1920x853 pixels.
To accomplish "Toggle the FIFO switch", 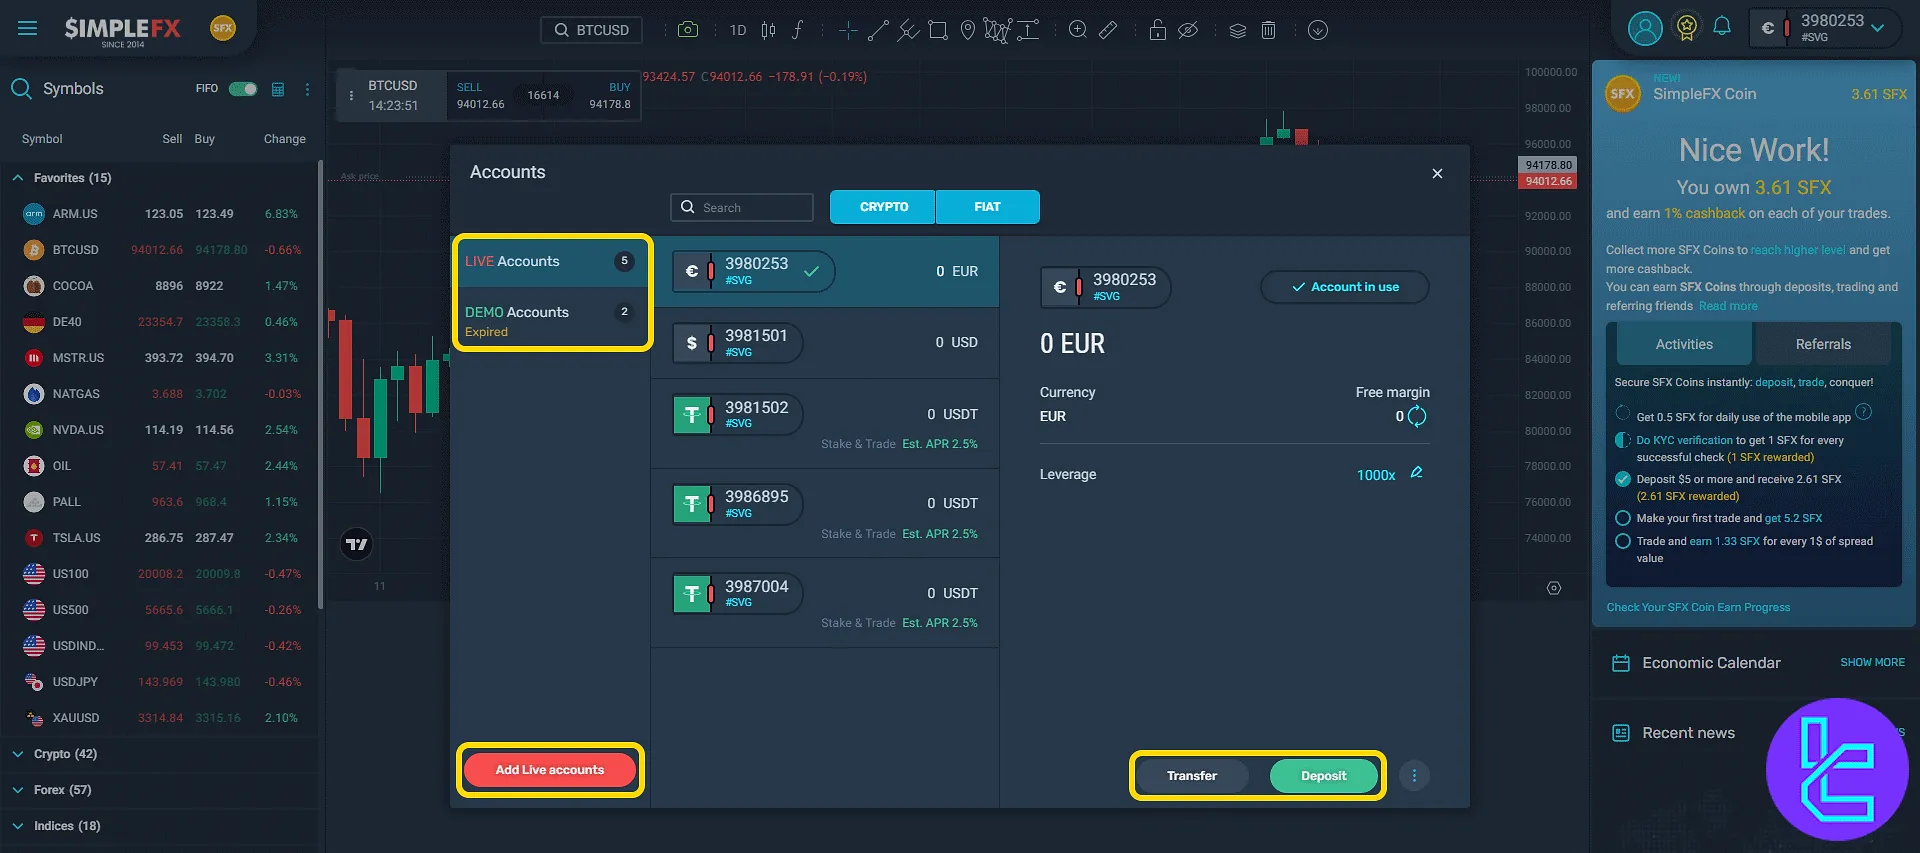I will [x=243, y=89].
